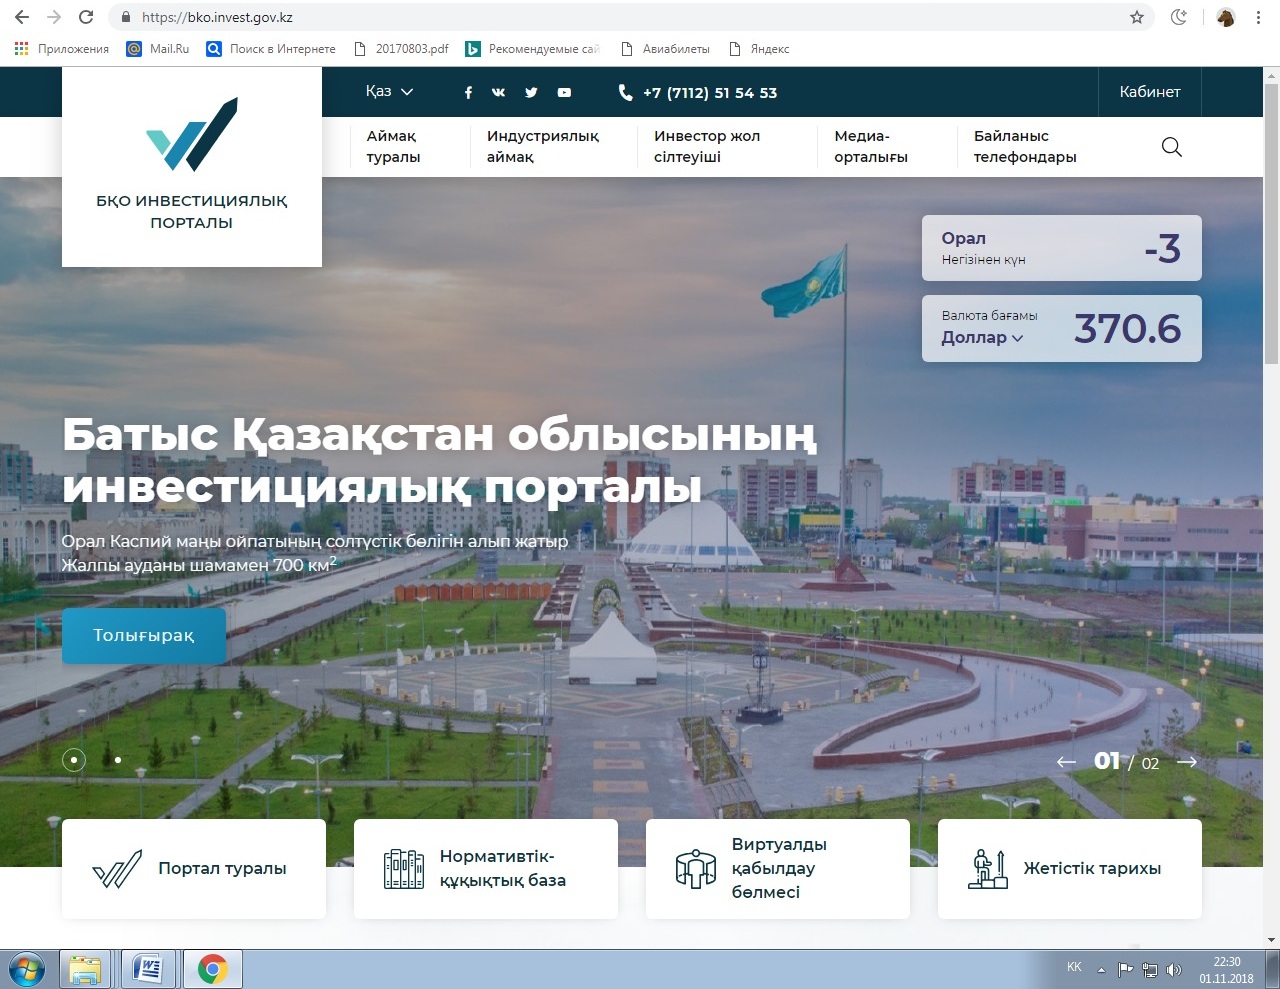Open the Кабинет link
The image size is (1280, 989).
[1150, 92]
